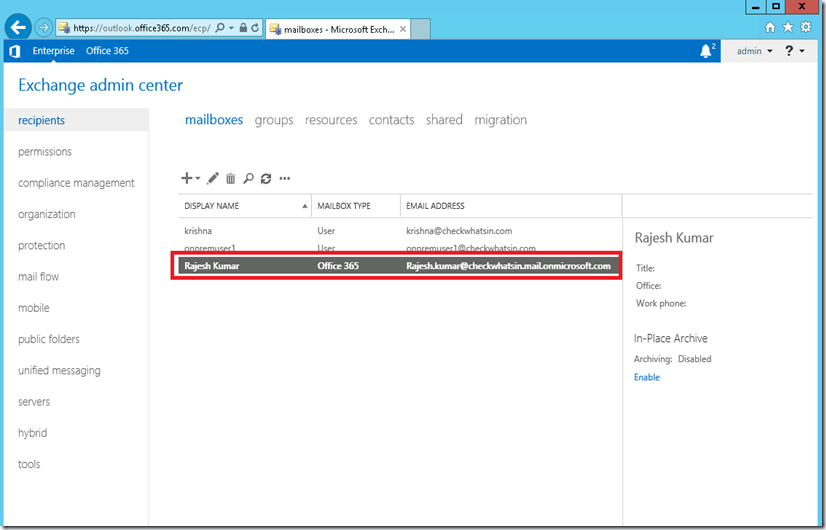Click krishna@checkwhatsin.com email cell

coord(459,231)
